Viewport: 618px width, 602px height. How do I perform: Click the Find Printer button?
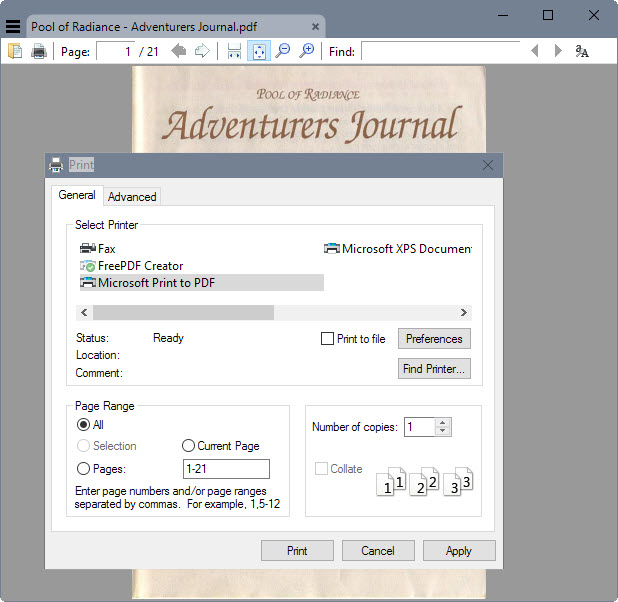[x=434, y=369]
